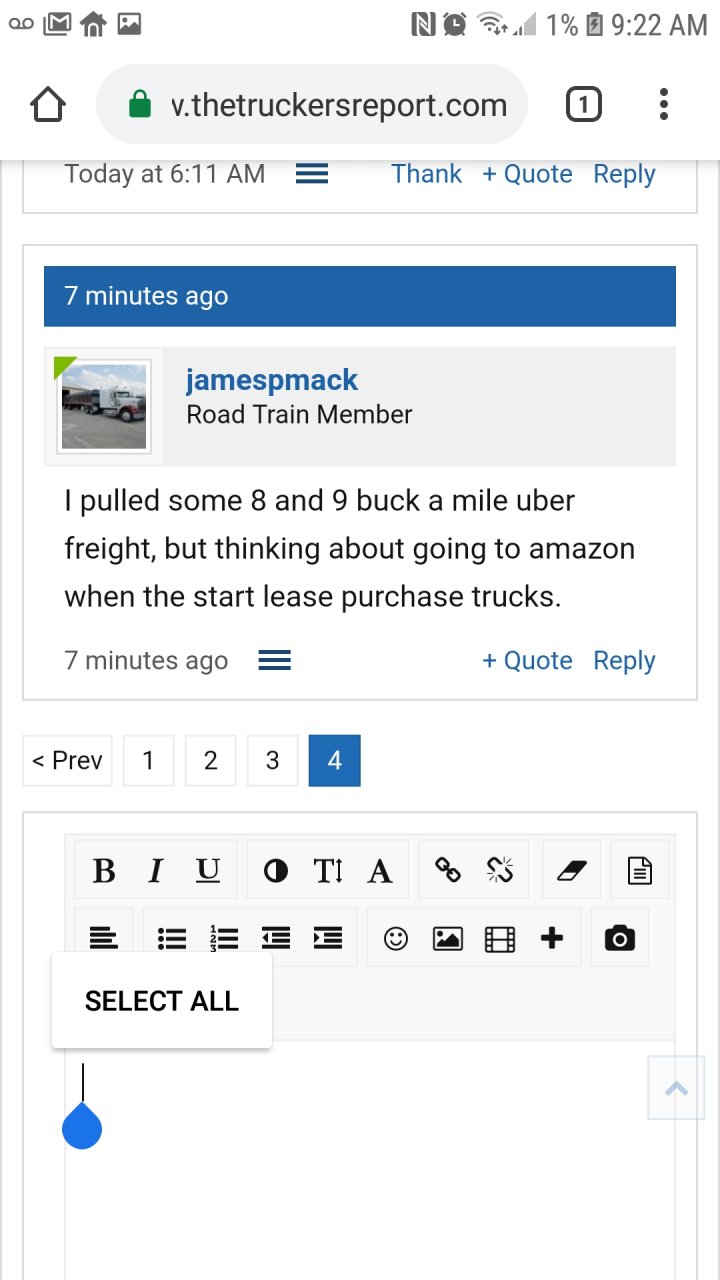Toggle bold text formatting

[x=104, y=871]
